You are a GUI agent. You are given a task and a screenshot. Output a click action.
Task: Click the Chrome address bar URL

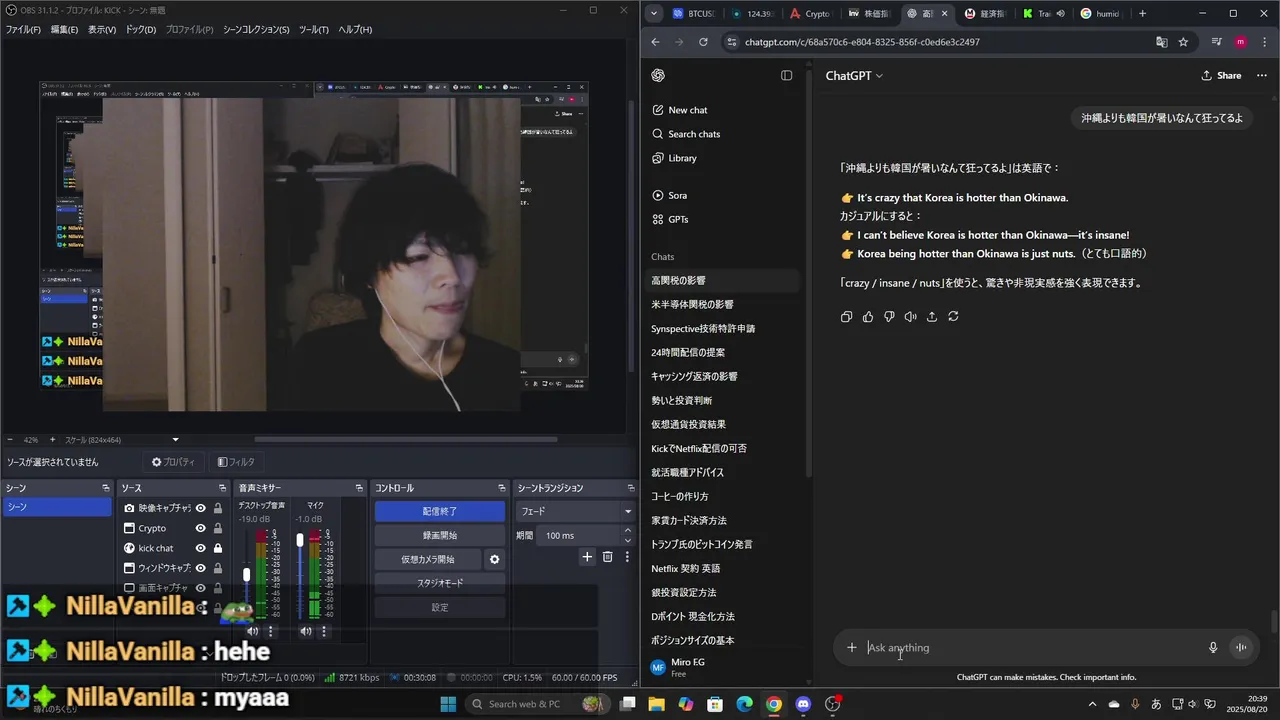pos(862,42)
